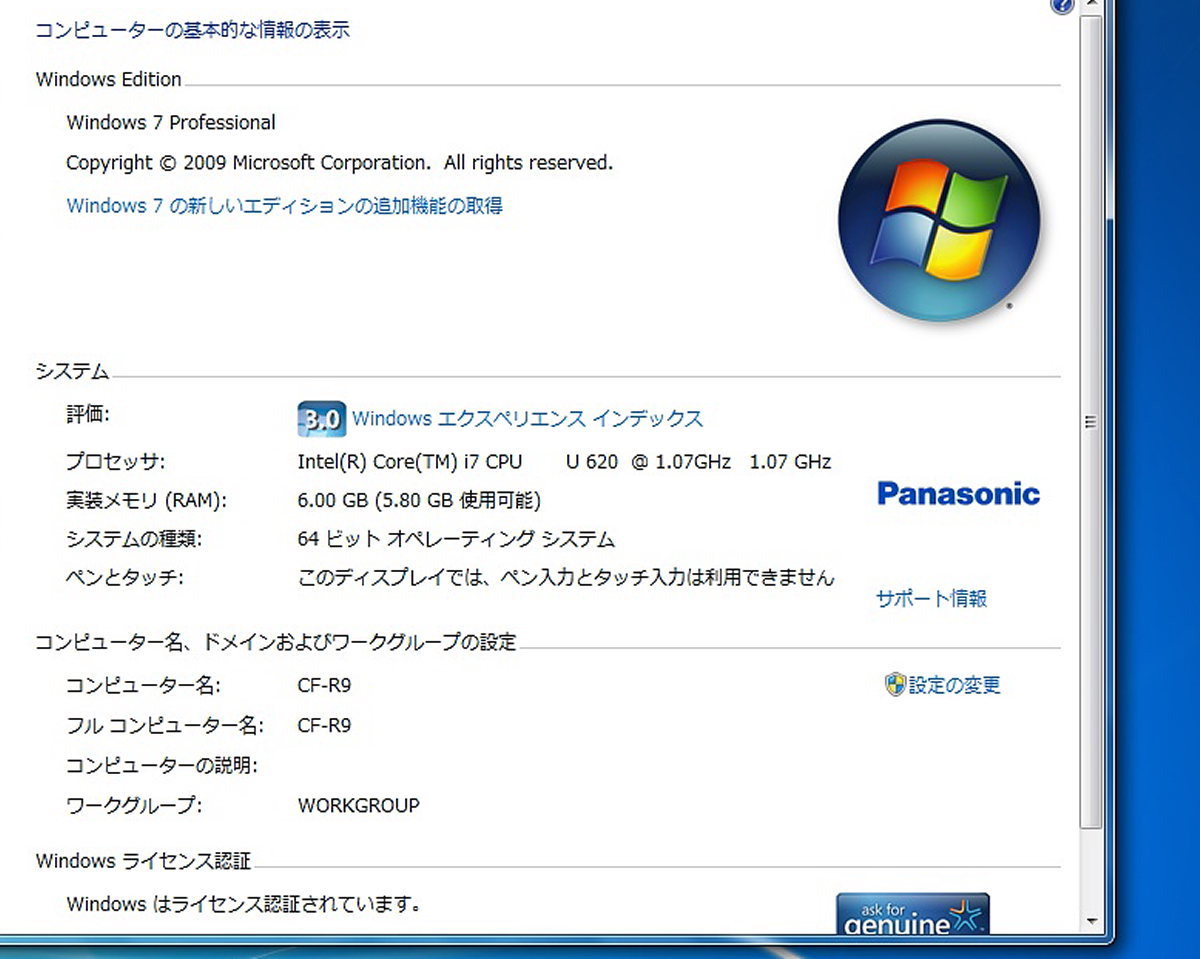
Task: Open Windows エクスペリエンス インデックス
Action: (528, 419)
